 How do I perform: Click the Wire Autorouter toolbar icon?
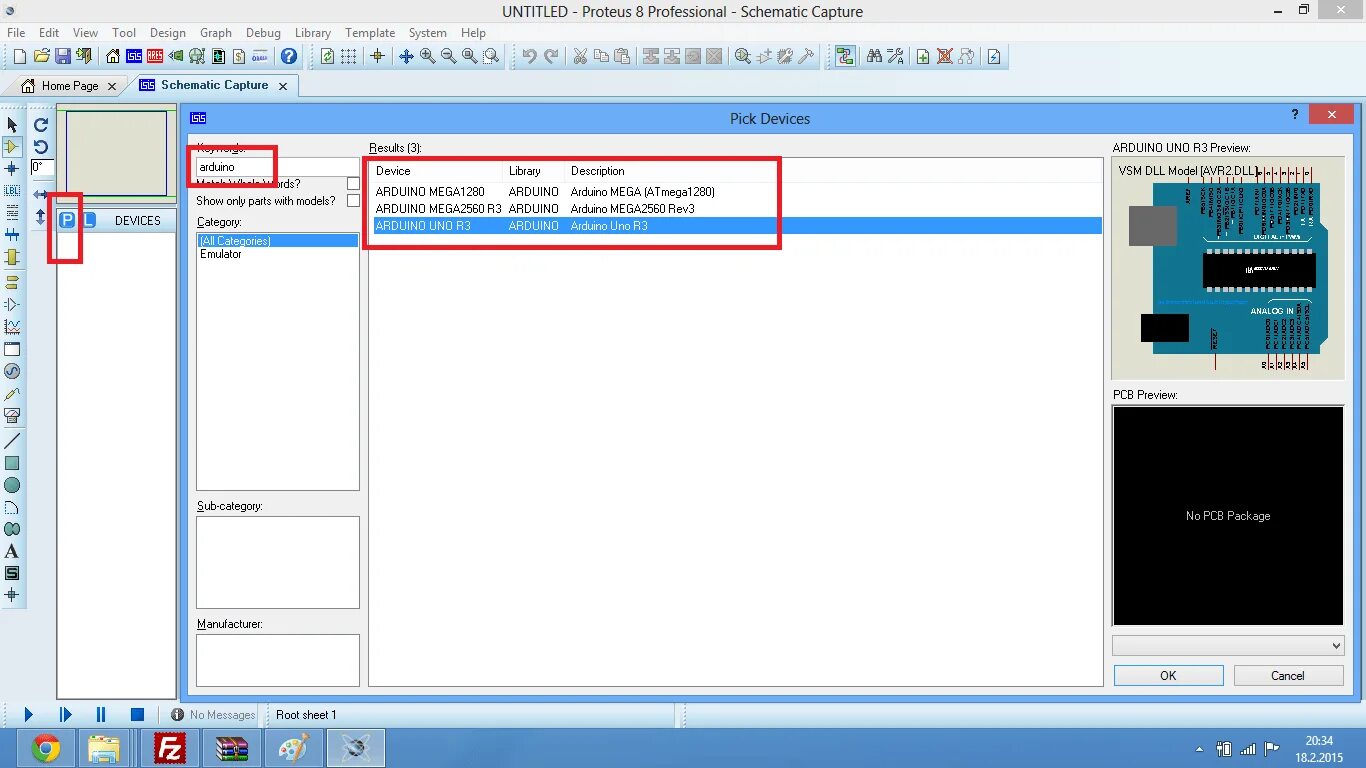coord(845,56)
